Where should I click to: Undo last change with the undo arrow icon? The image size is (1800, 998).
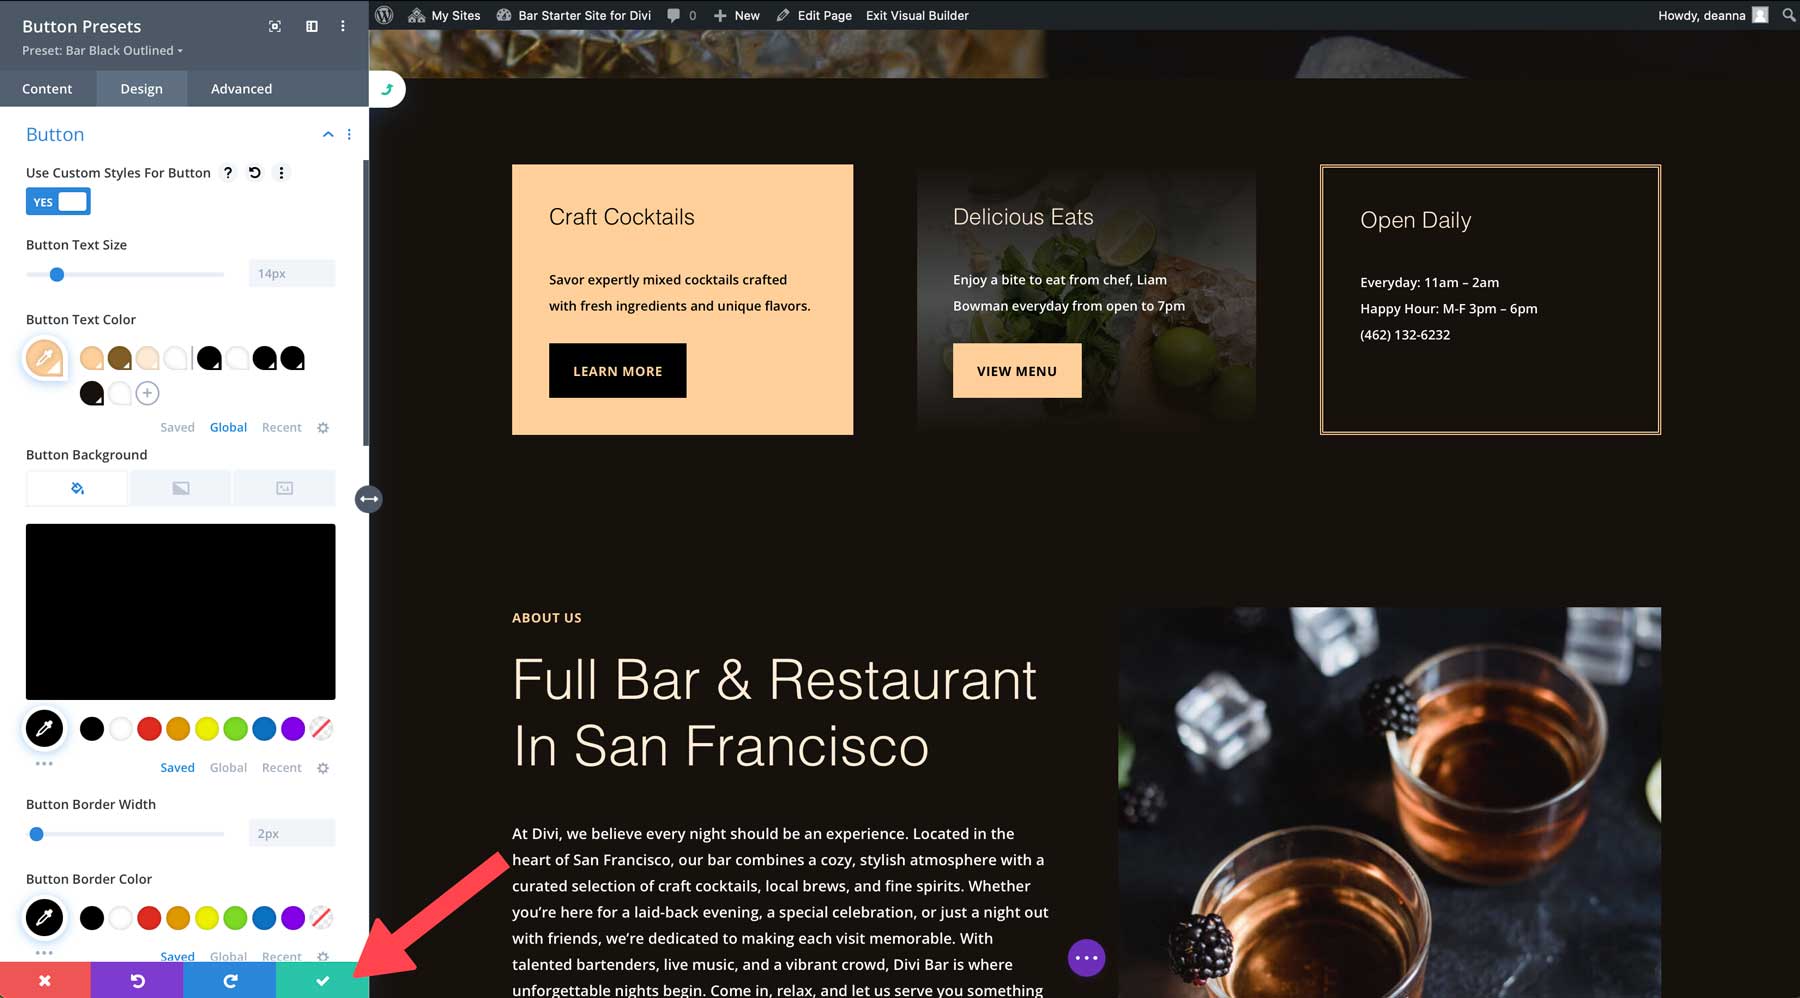click(137, 981)
